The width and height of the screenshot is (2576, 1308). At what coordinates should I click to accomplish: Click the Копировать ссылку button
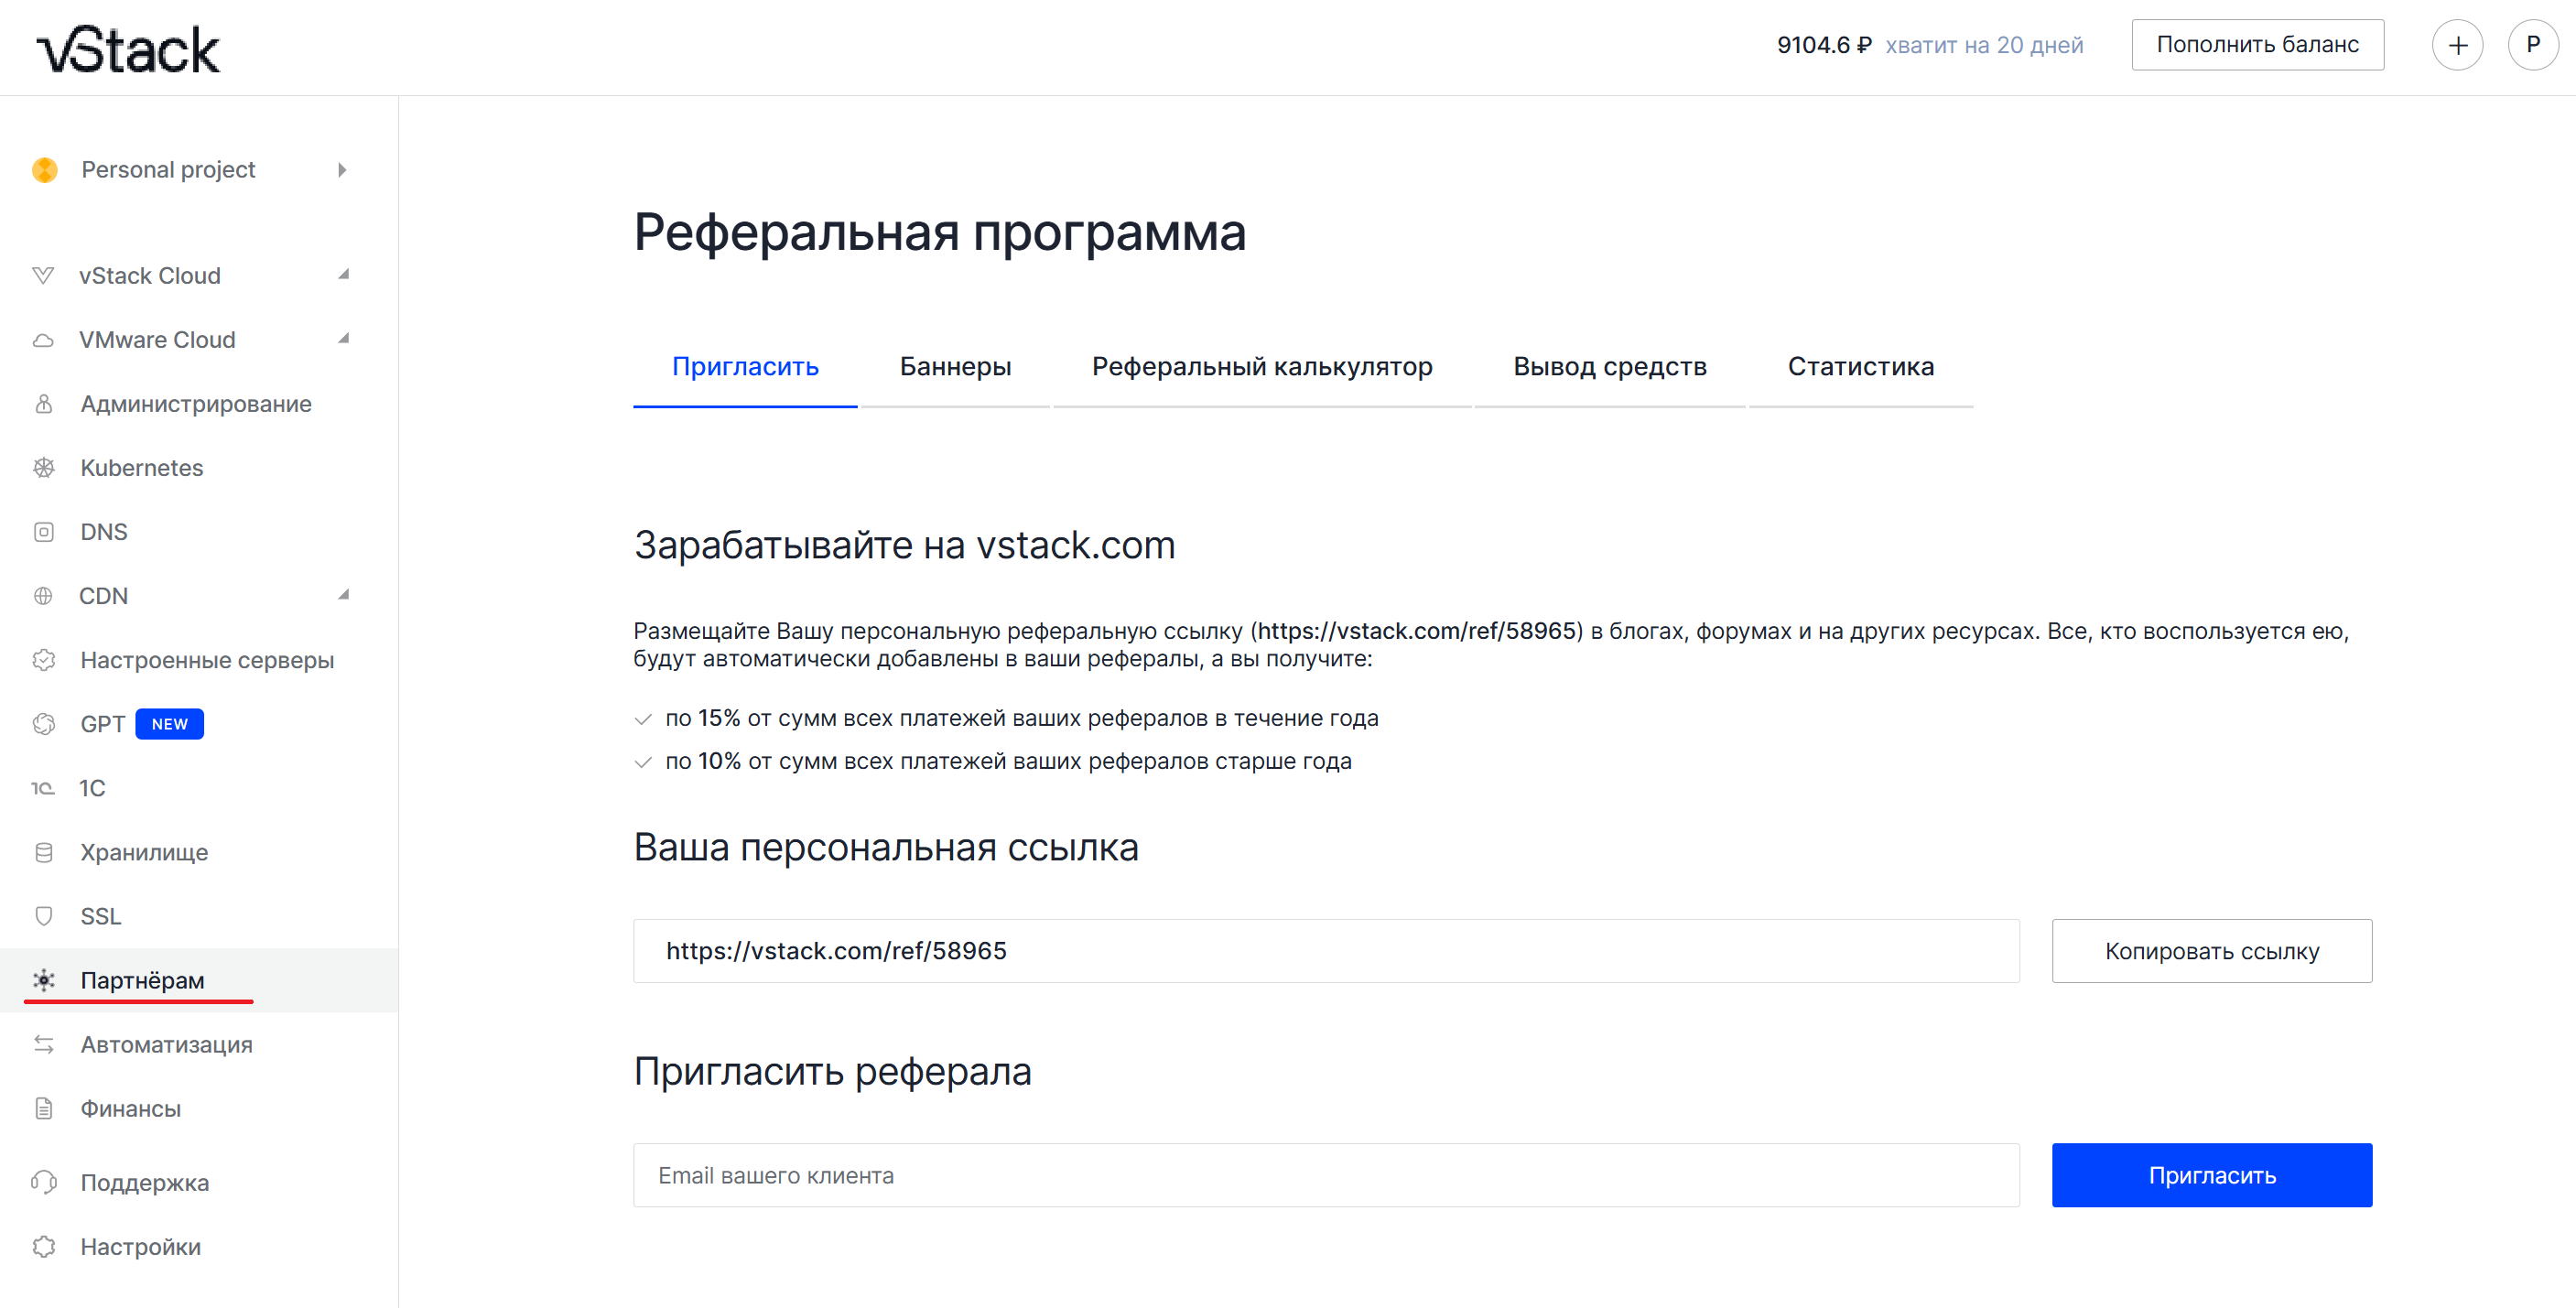tap(2210, 951)
